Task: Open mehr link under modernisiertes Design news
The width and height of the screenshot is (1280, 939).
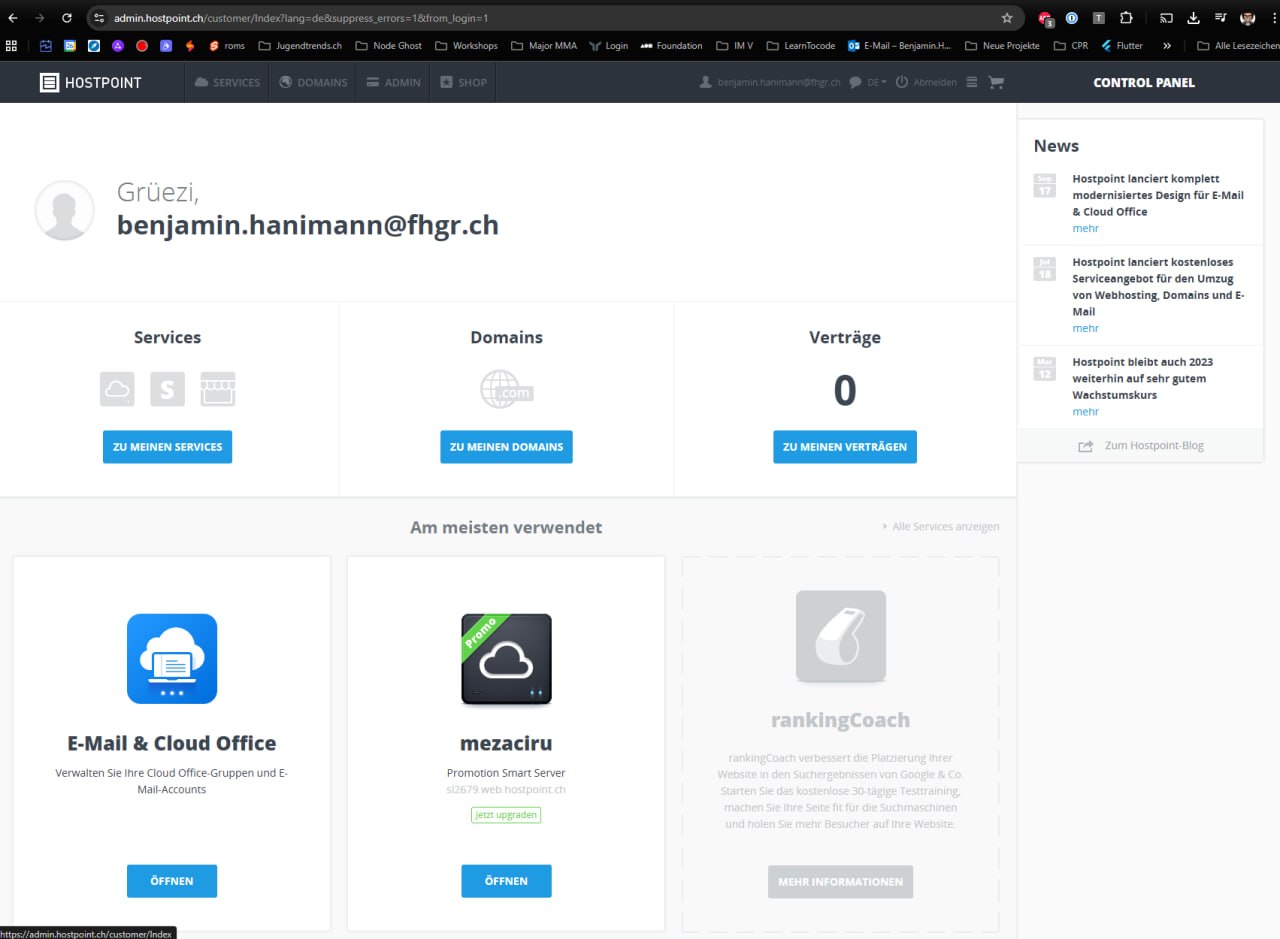Action: click(1086, 228)
